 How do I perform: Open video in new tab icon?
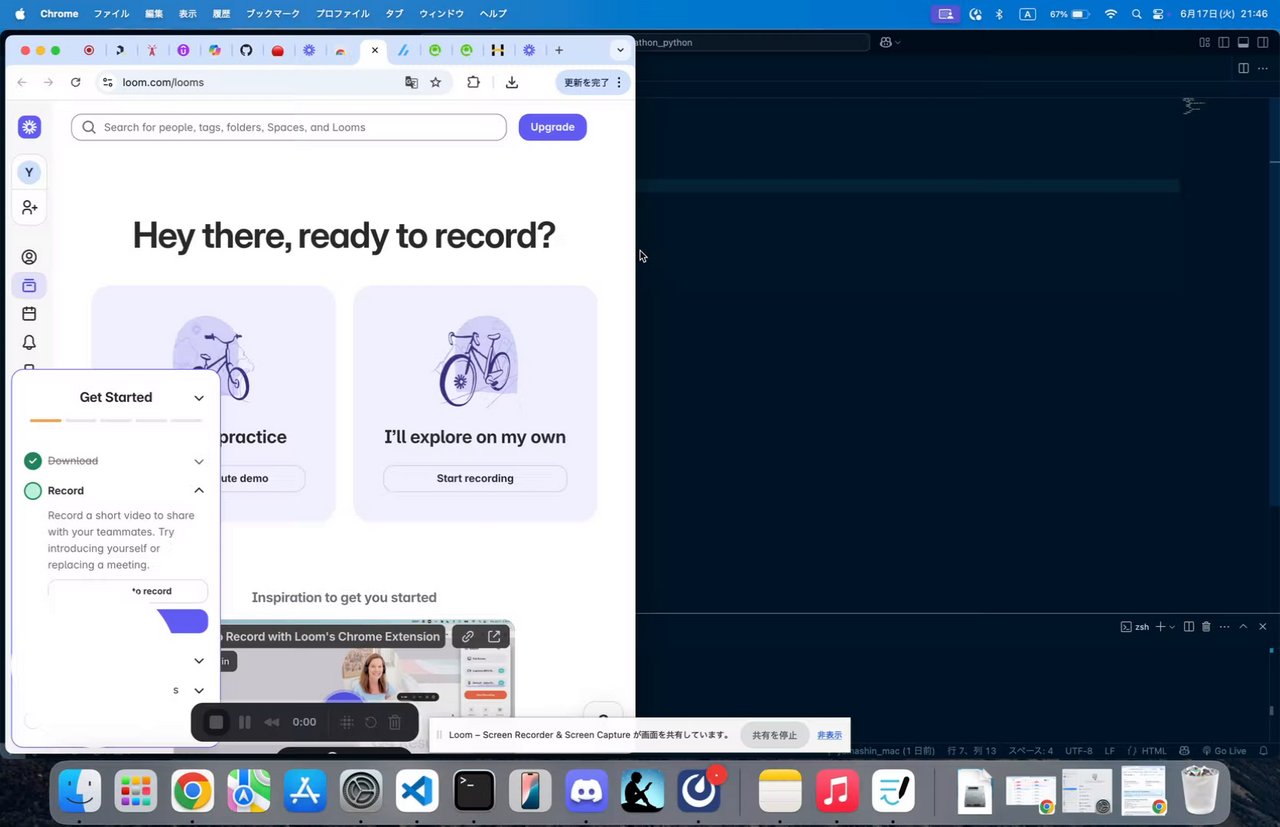pos(494,636)
